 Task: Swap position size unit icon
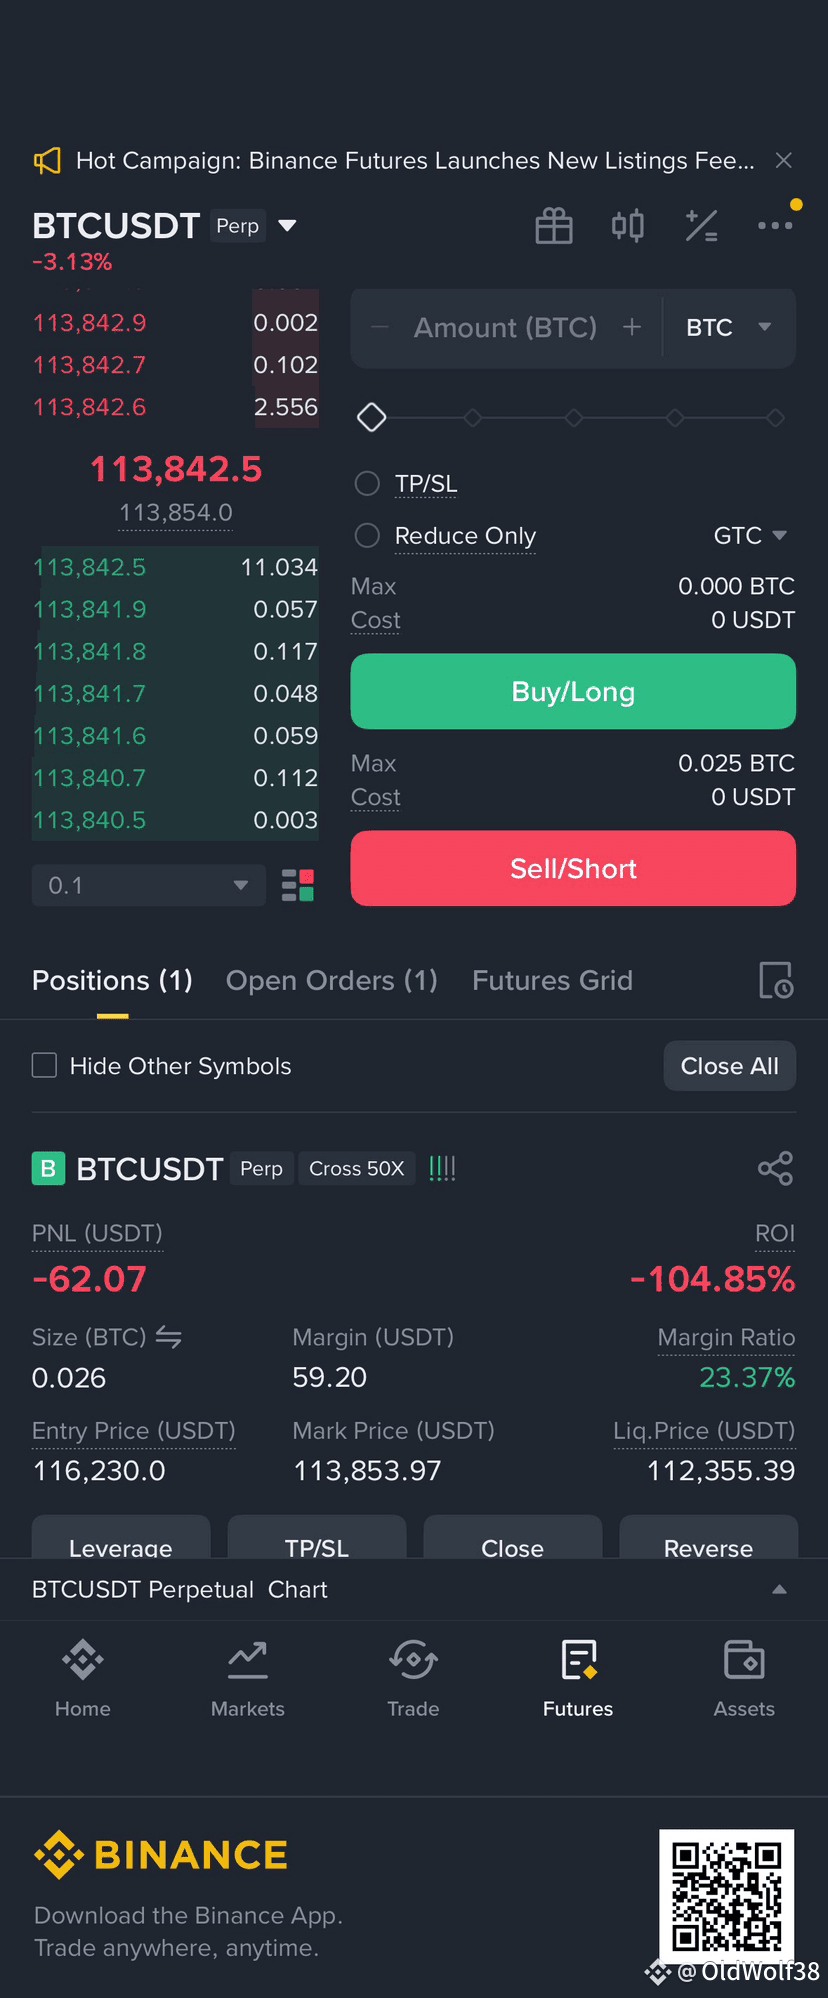[169, 1337]
